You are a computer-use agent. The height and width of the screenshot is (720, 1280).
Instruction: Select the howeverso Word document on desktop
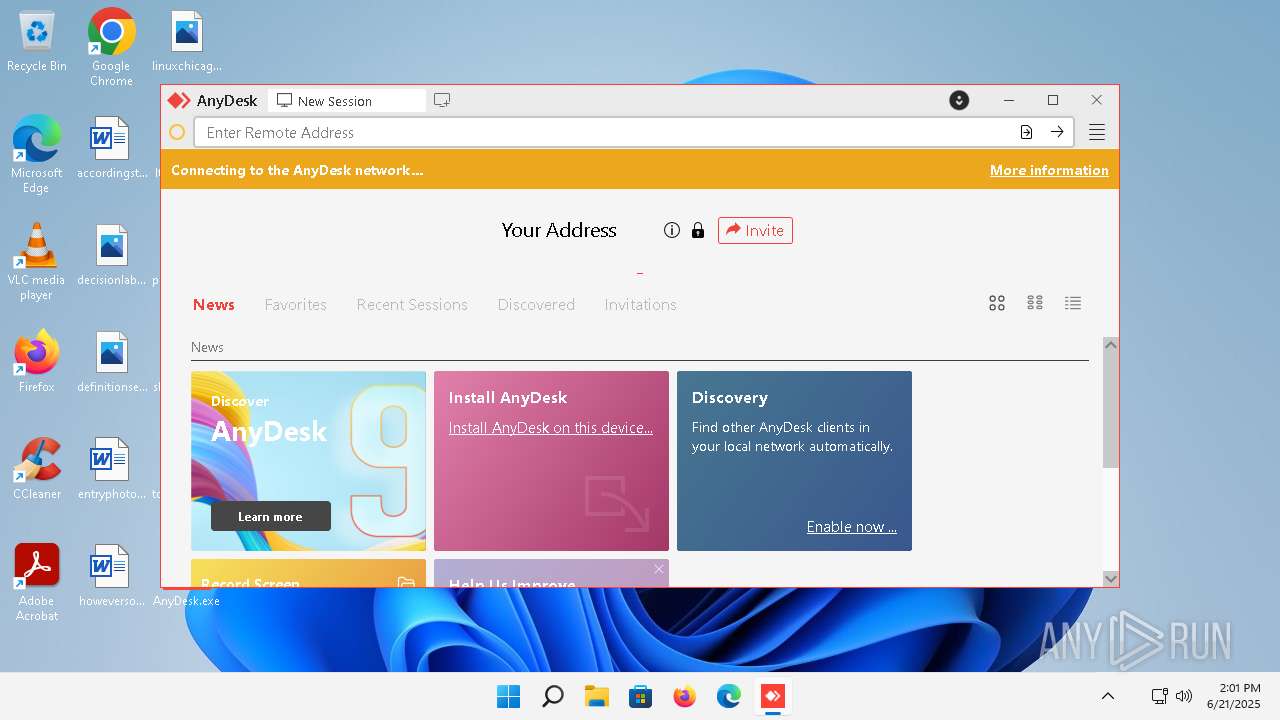coord(111,575)
